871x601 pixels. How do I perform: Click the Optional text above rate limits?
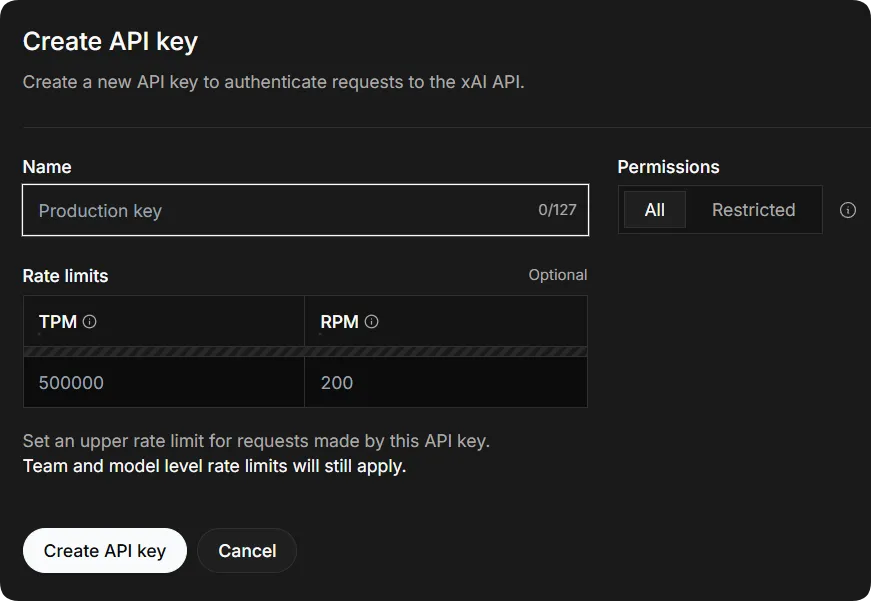click(x=557, y=275)
